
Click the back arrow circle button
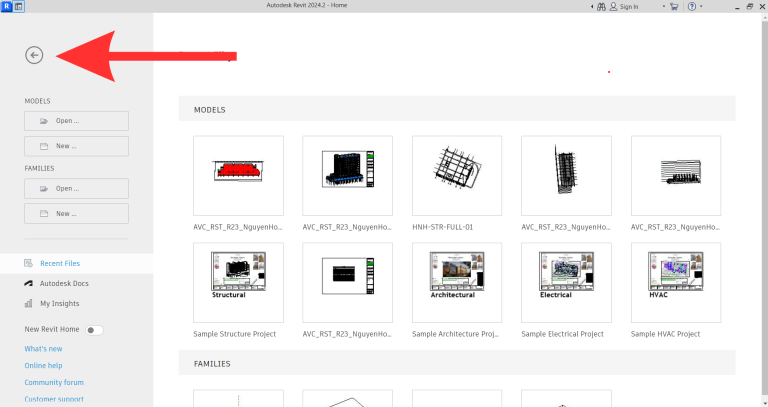(34, 55)
